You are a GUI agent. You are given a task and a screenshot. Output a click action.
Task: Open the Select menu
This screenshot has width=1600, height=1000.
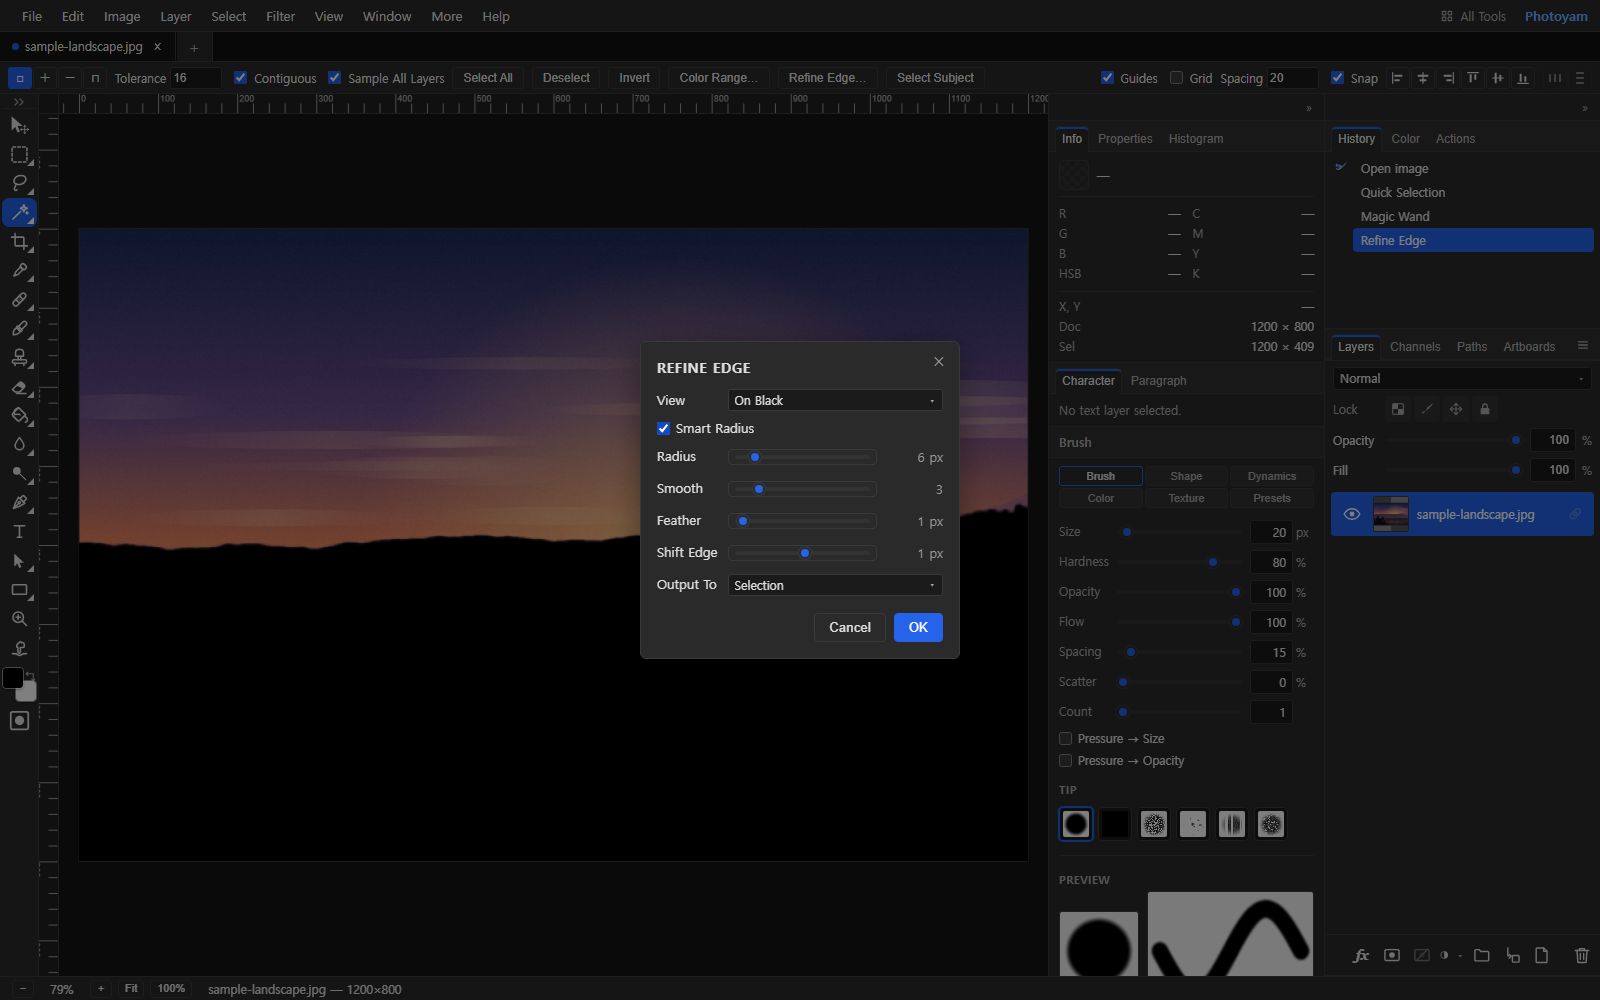pyautogui.click(x=229, y=16)
